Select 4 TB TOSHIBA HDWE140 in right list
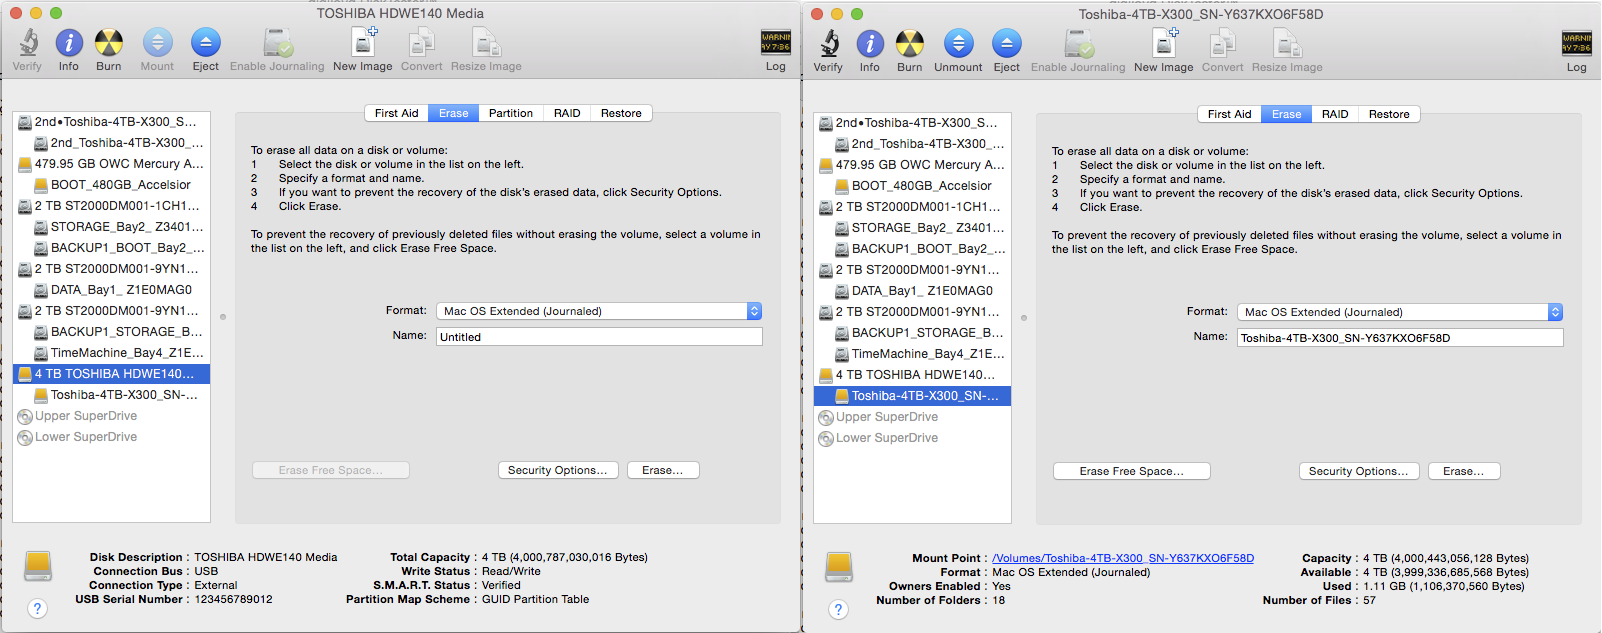This screenshot has width=1602, height=633. point(912,375)
